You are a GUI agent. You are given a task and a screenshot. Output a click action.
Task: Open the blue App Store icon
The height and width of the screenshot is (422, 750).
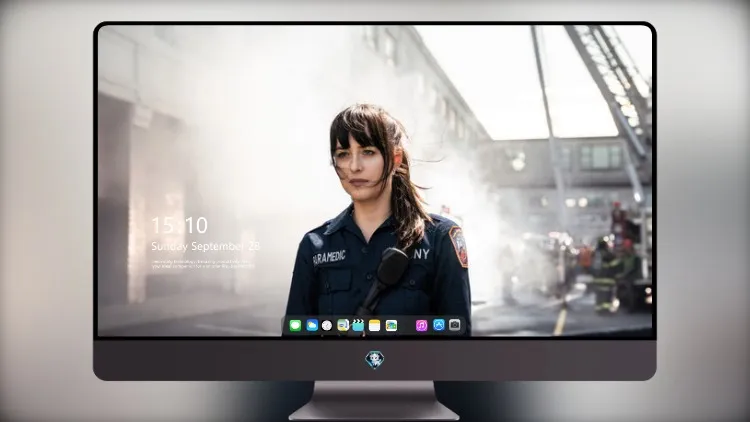439,325
